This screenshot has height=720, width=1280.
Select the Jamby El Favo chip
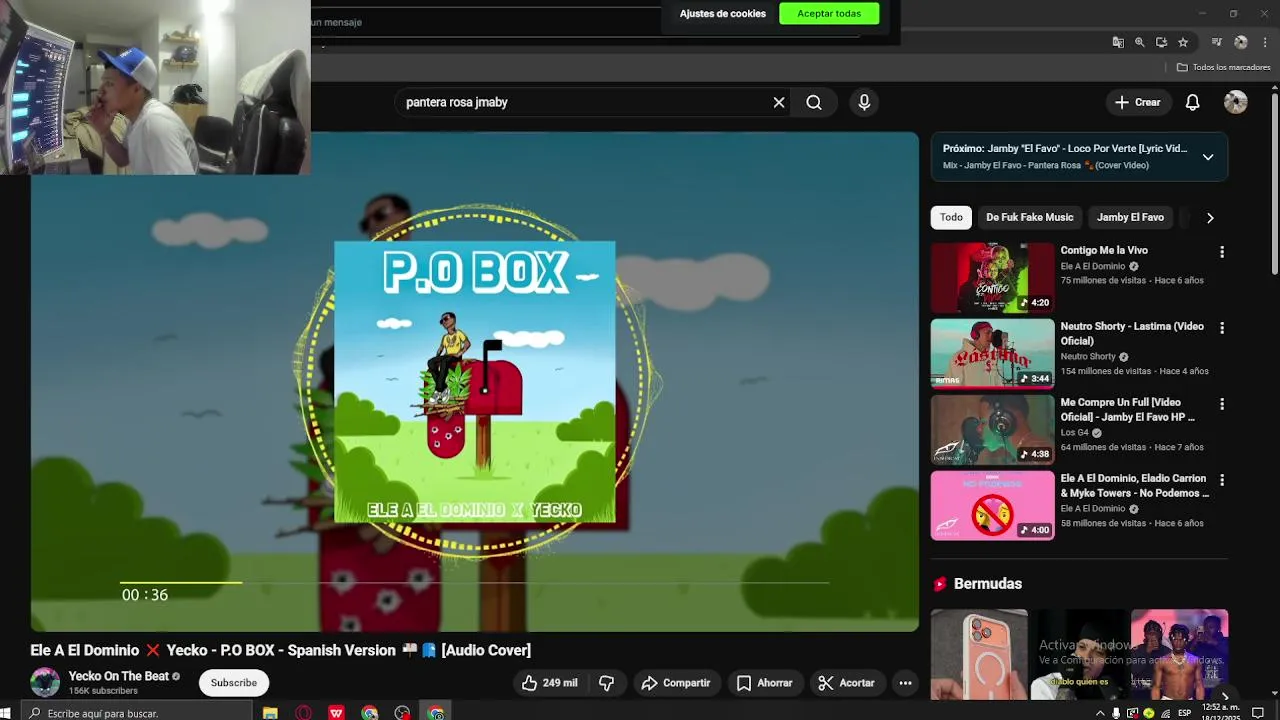pos(1130,217)
